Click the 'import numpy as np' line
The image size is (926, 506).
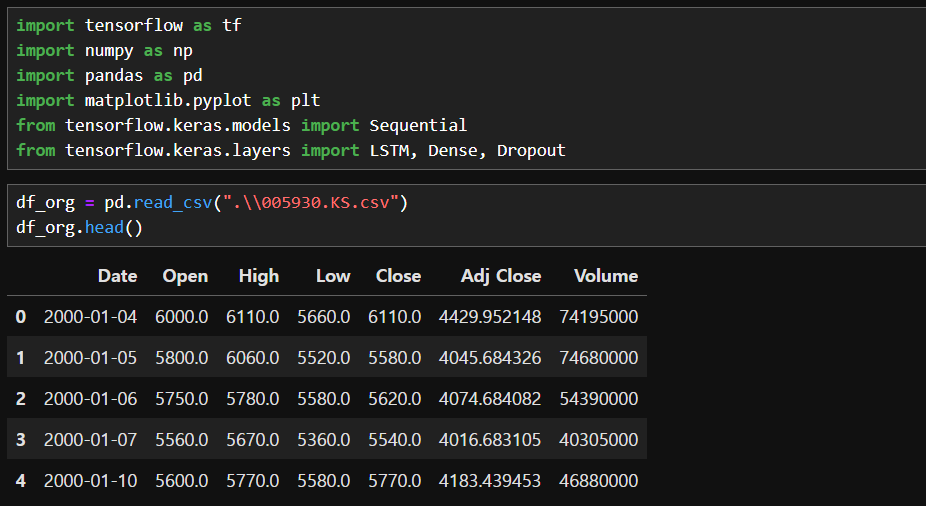[105, 51]
